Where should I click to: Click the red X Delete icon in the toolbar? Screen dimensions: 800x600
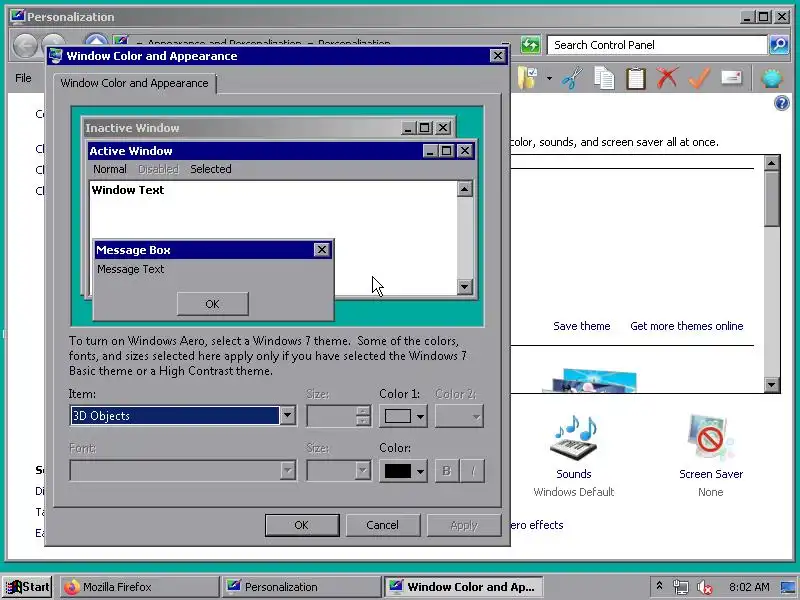click(x=667, y=78)
